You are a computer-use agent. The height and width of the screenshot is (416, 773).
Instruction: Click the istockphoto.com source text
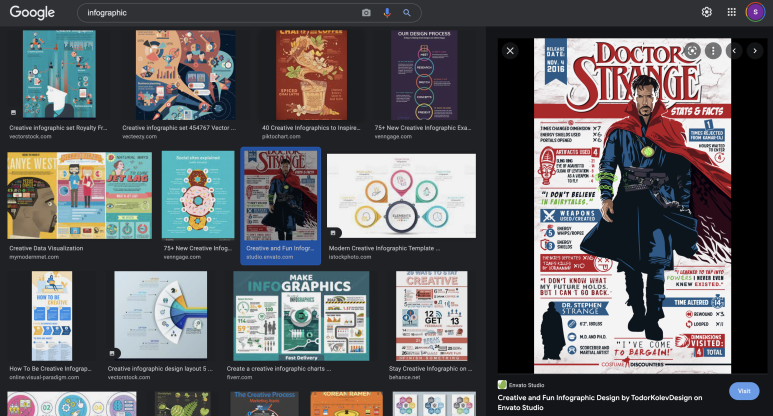(350, 257)
